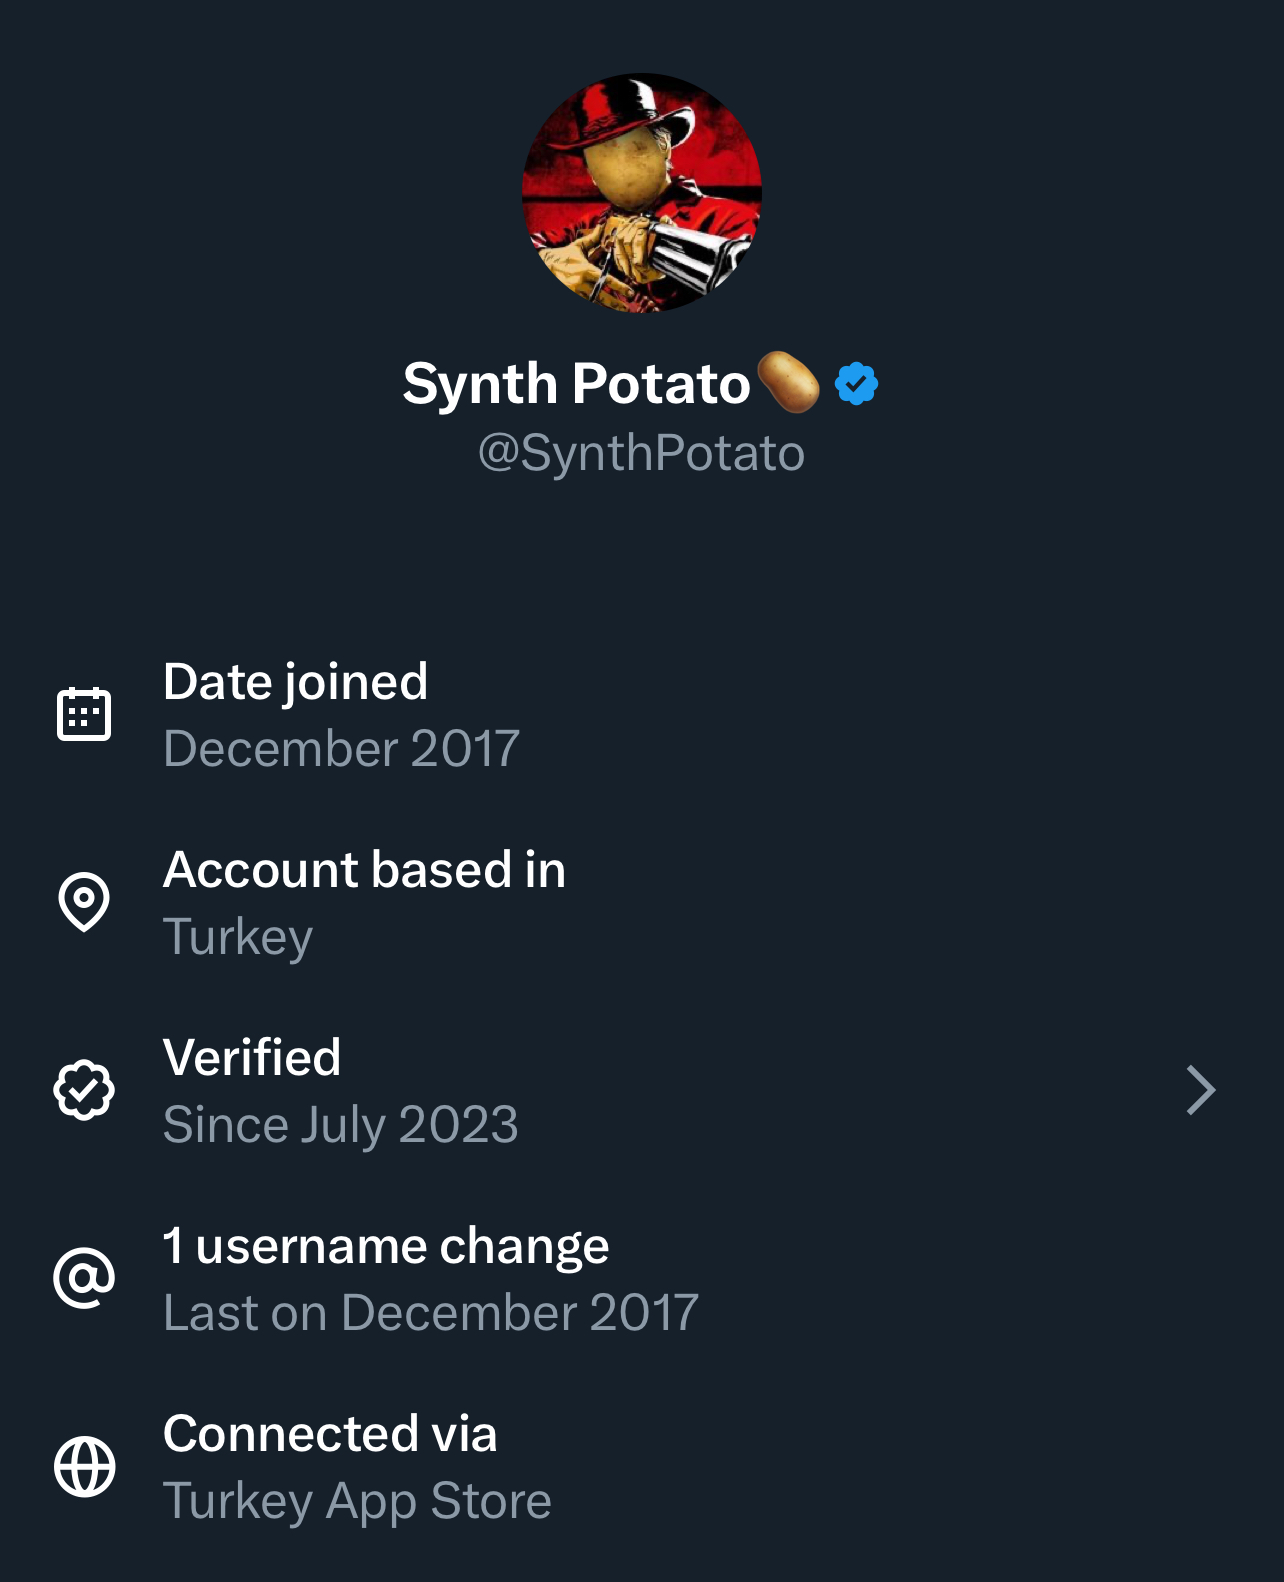Image resolution: width=1284 pixels, height=1582 pixels.
Task: Click the globe icon for Connected via
Action: [x=84, y=1466]
